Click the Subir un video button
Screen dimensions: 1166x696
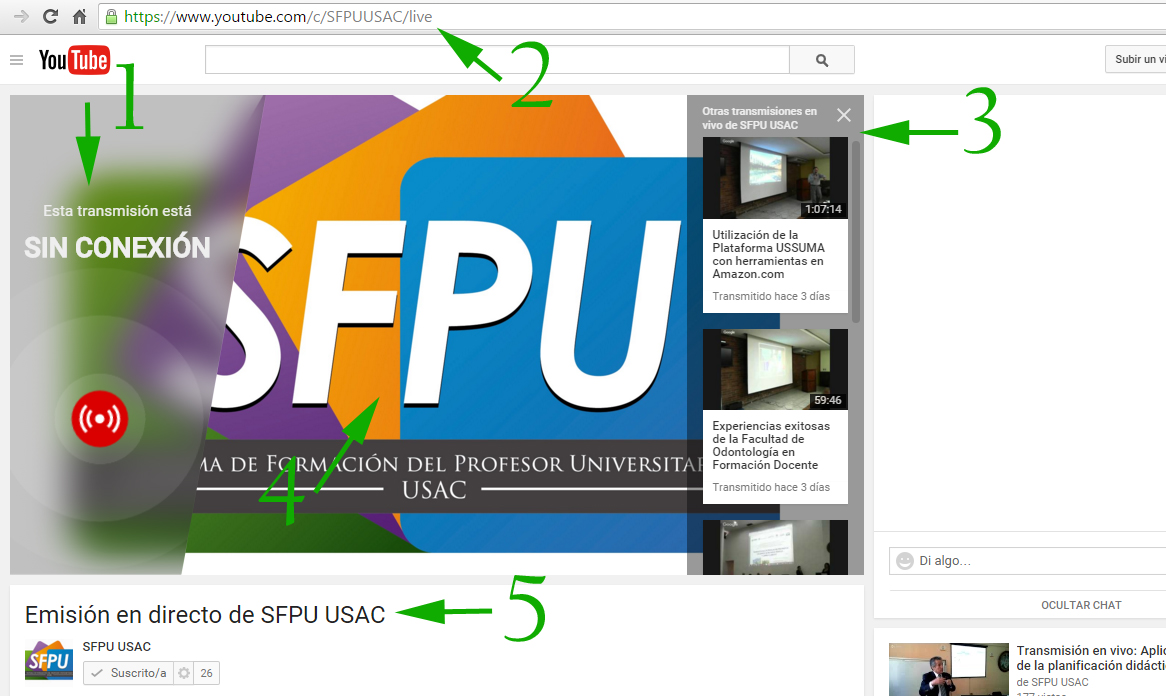tap(1136, 59)
